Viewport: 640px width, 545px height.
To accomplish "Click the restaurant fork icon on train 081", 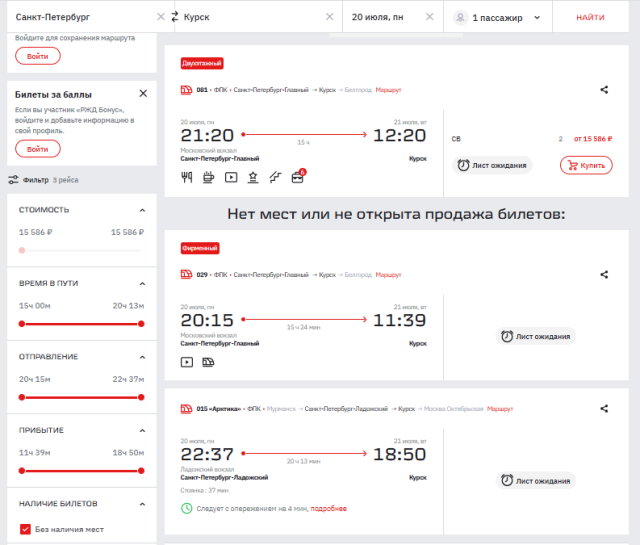I will pyautogui.click(x=187, y=177).
